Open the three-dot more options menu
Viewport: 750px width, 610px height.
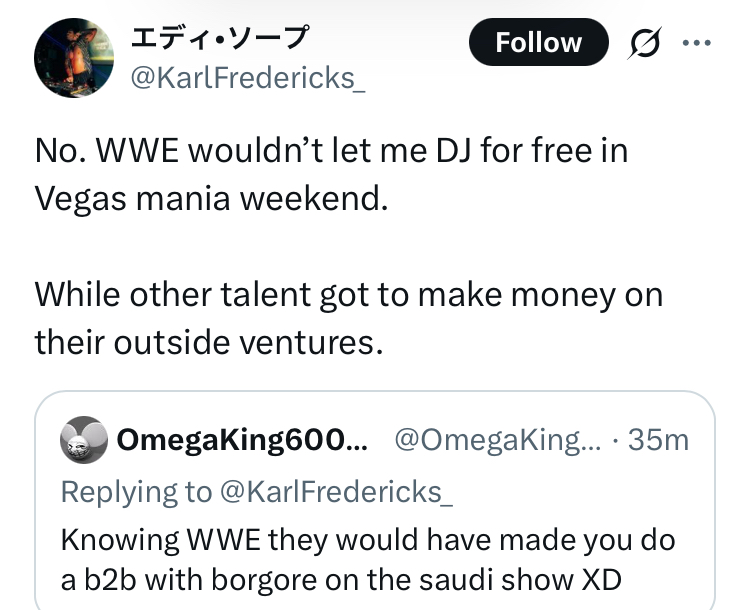click(x=695, y=43)
